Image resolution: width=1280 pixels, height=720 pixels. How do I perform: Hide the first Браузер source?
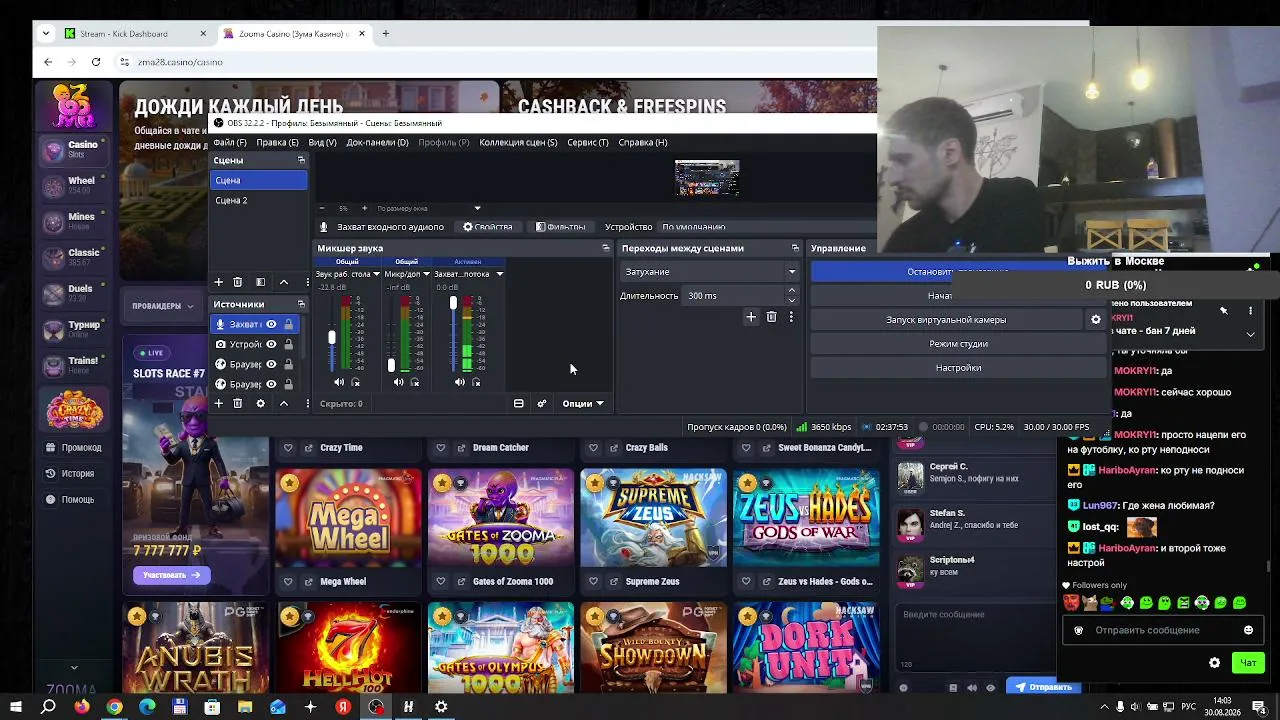(271, 364)
